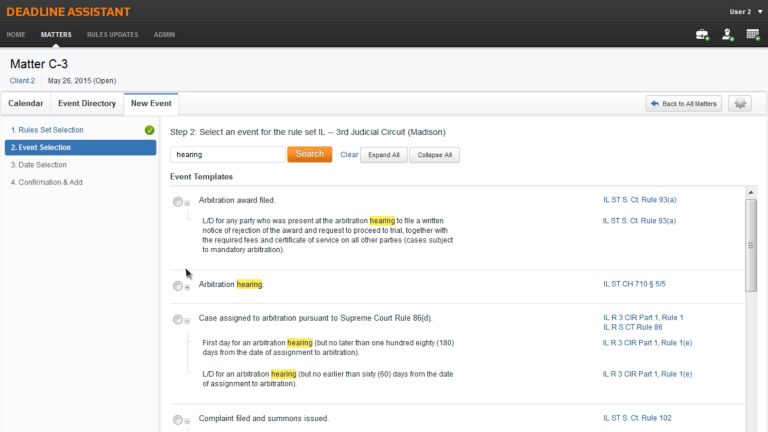Click the green checkmark beside Rules Set Selection

click(x=149, y=130)
